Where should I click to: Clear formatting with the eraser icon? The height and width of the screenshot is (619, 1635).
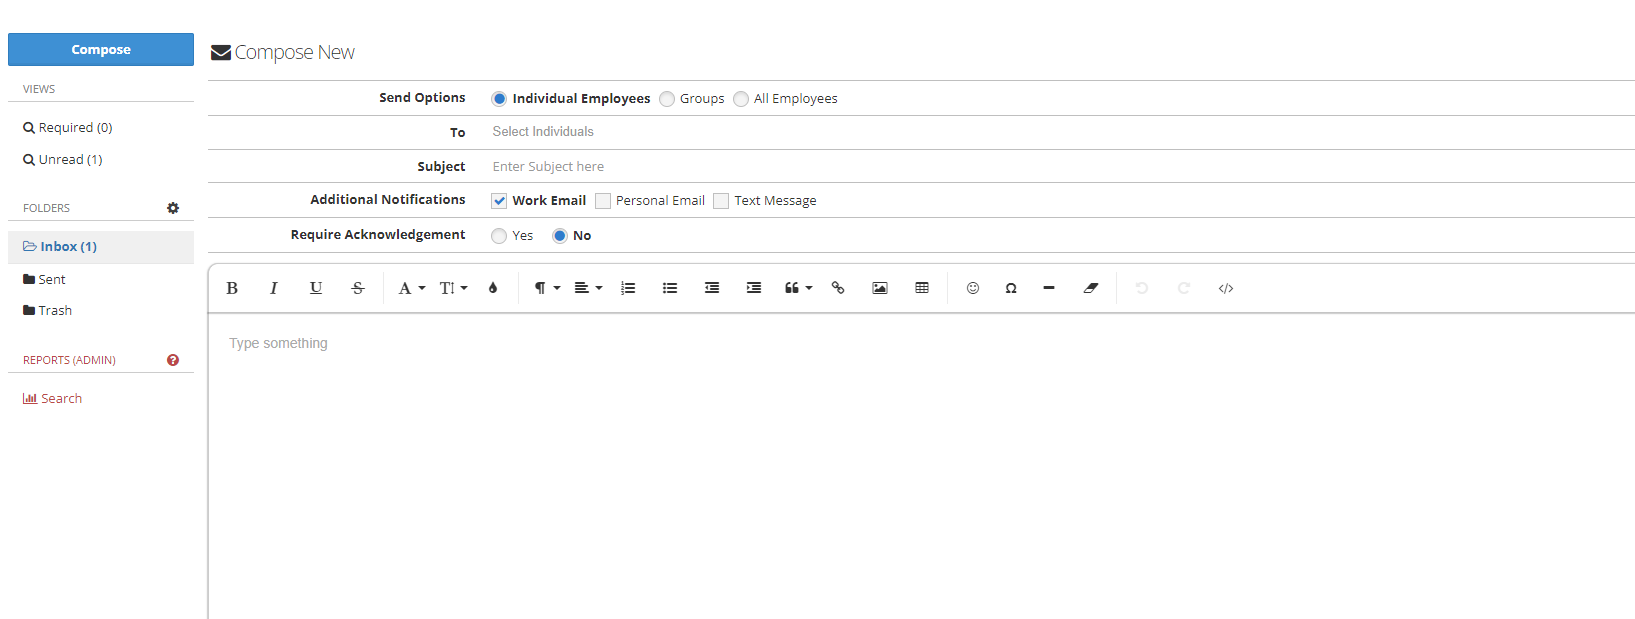1091,288
